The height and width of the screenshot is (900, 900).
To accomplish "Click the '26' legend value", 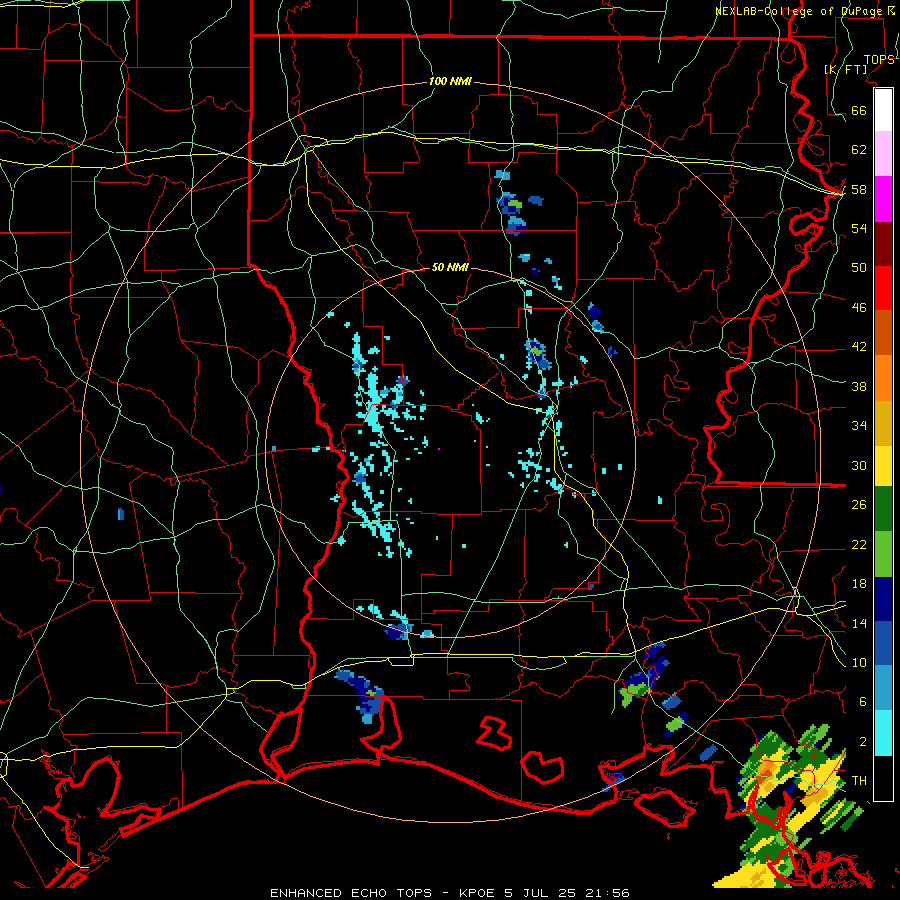I will 859,505.
